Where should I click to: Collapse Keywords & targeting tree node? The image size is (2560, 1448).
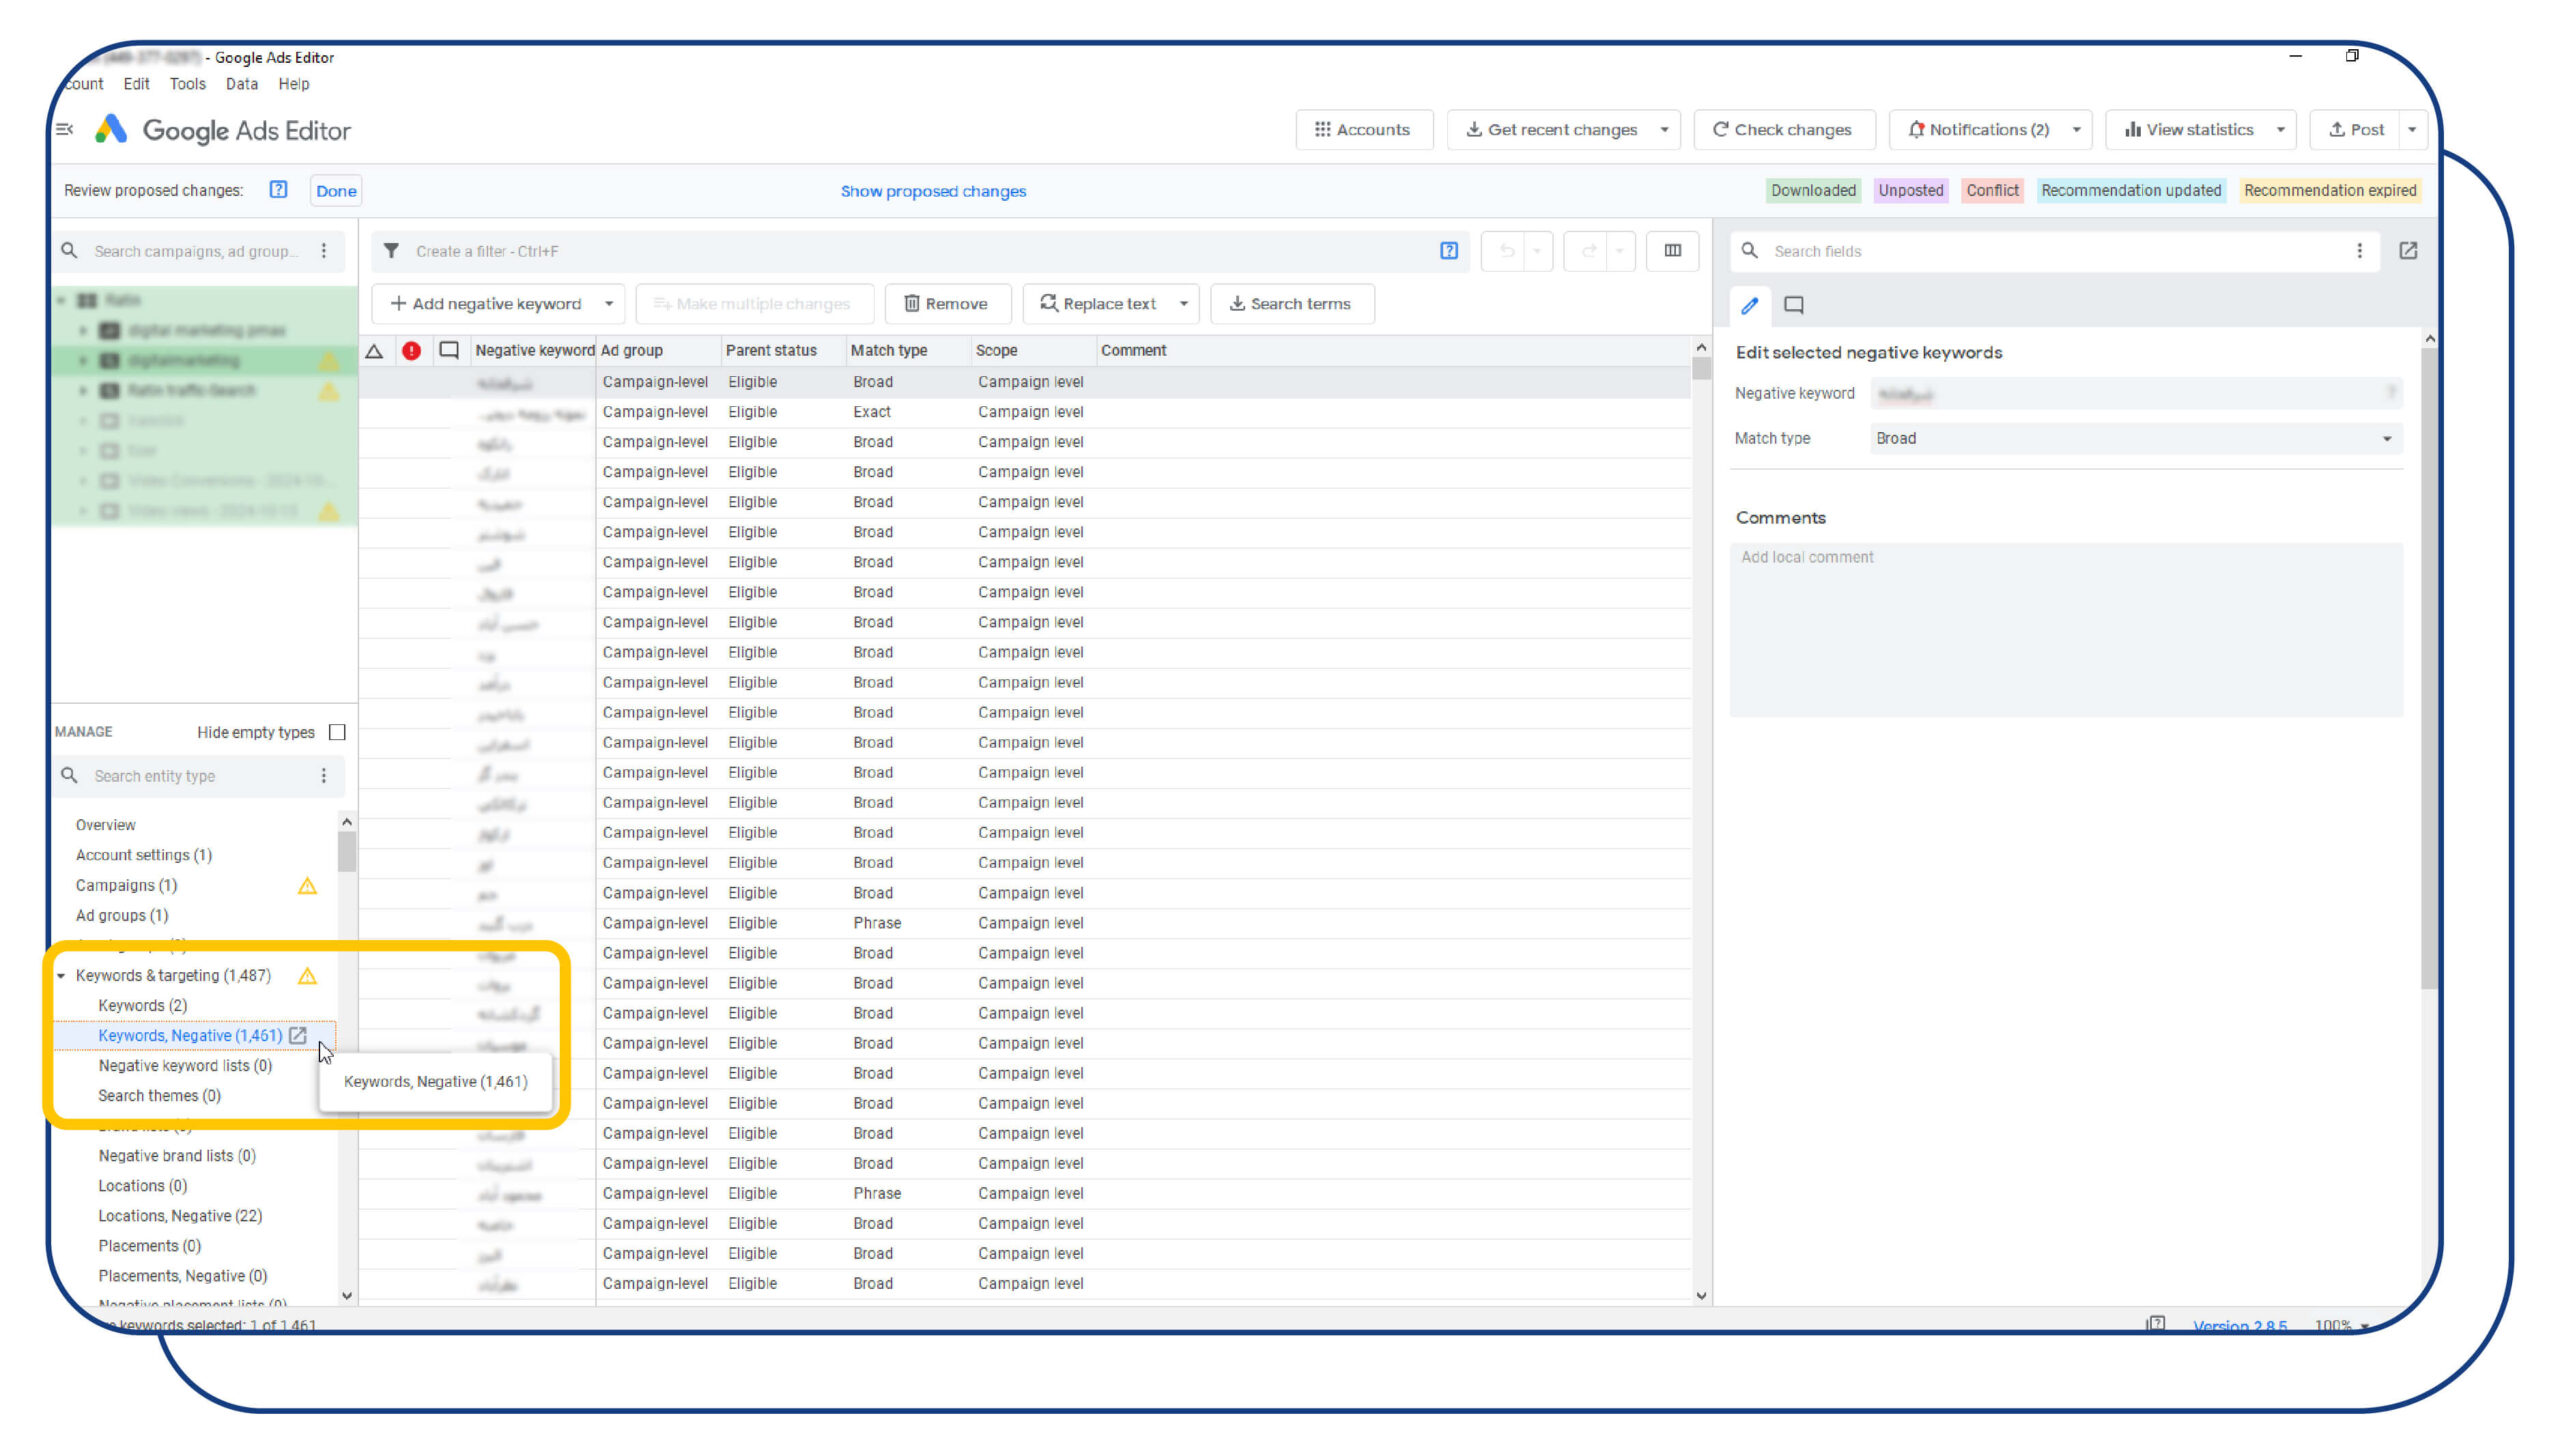tap(61, 976)
